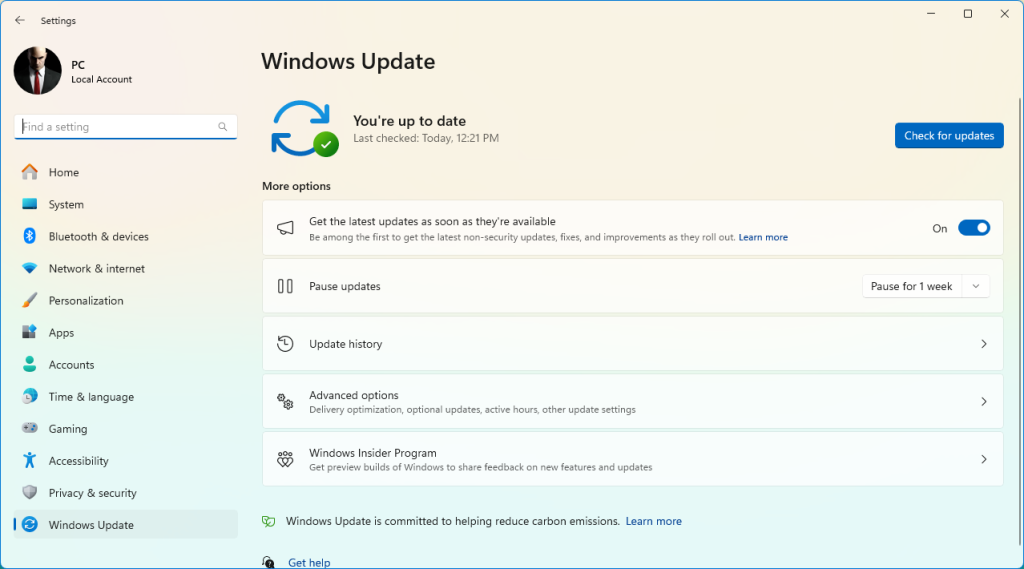Screen dimensions: 1024x569
Task: Click the Get help link
Action: [309, 562]
